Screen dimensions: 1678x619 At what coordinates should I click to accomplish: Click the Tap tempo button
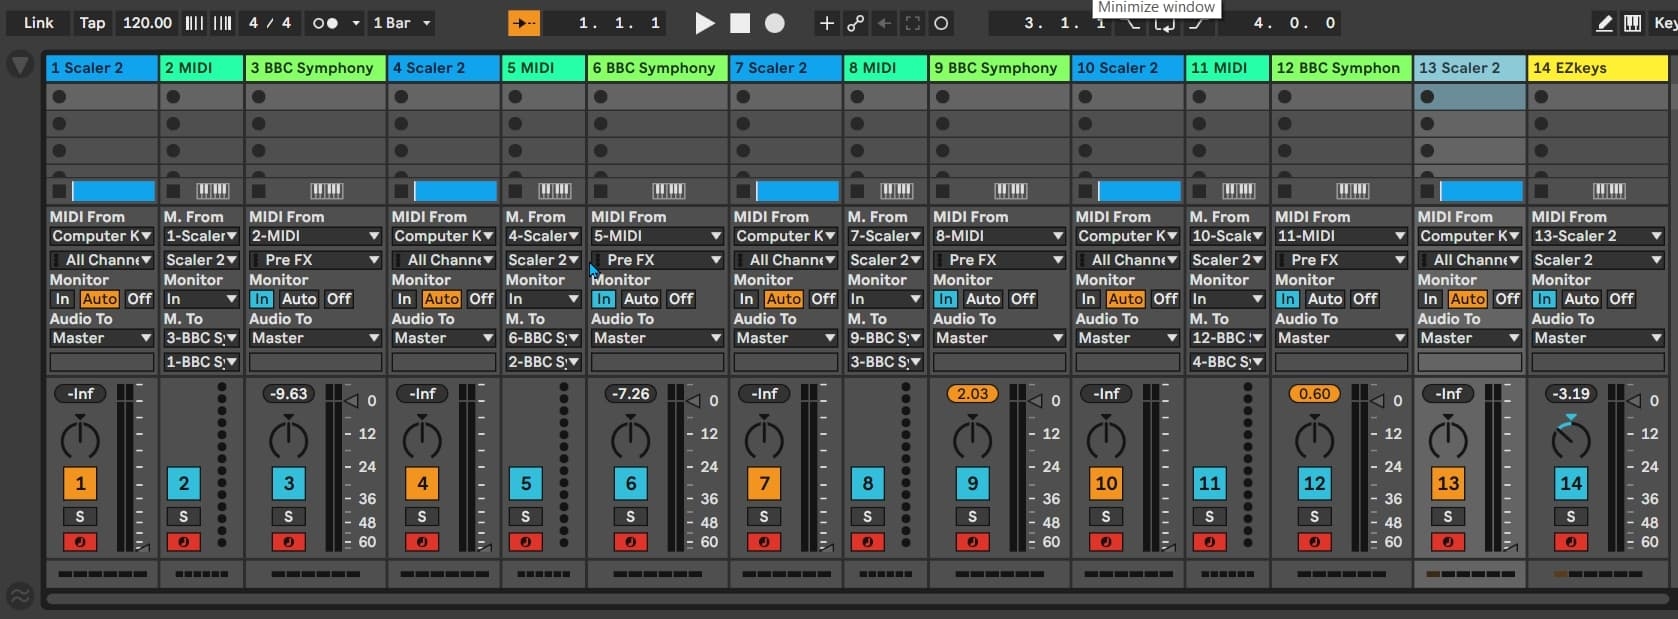click(92, 23)
